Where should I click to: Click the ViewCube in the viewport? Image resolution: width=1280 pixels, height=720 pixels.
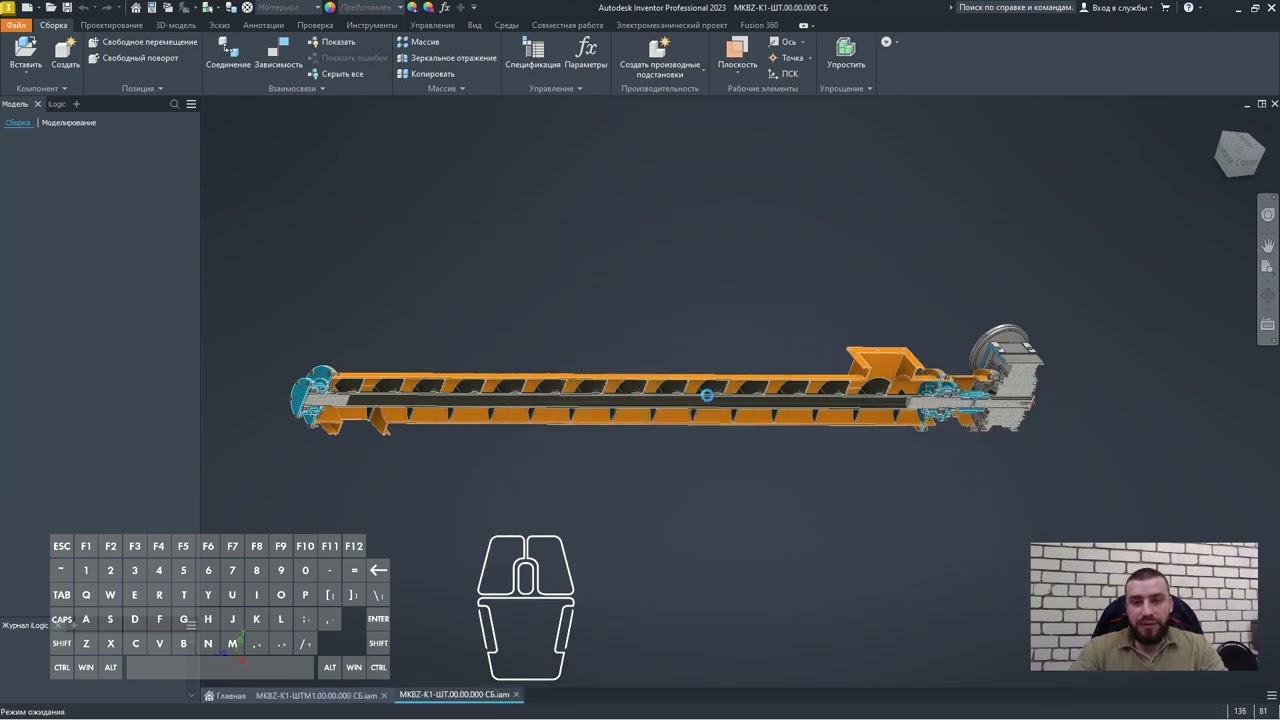(1239, 153)
